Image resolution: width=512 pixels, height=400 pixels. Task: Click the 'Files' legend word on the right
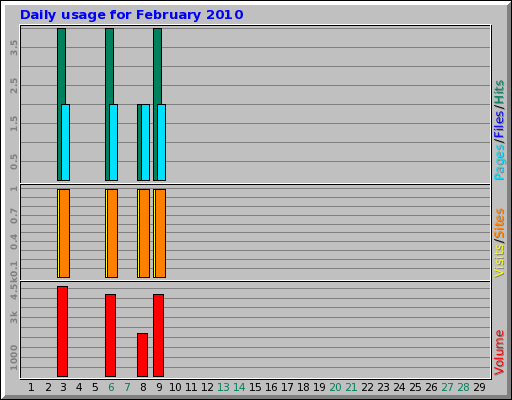point(499,124)
